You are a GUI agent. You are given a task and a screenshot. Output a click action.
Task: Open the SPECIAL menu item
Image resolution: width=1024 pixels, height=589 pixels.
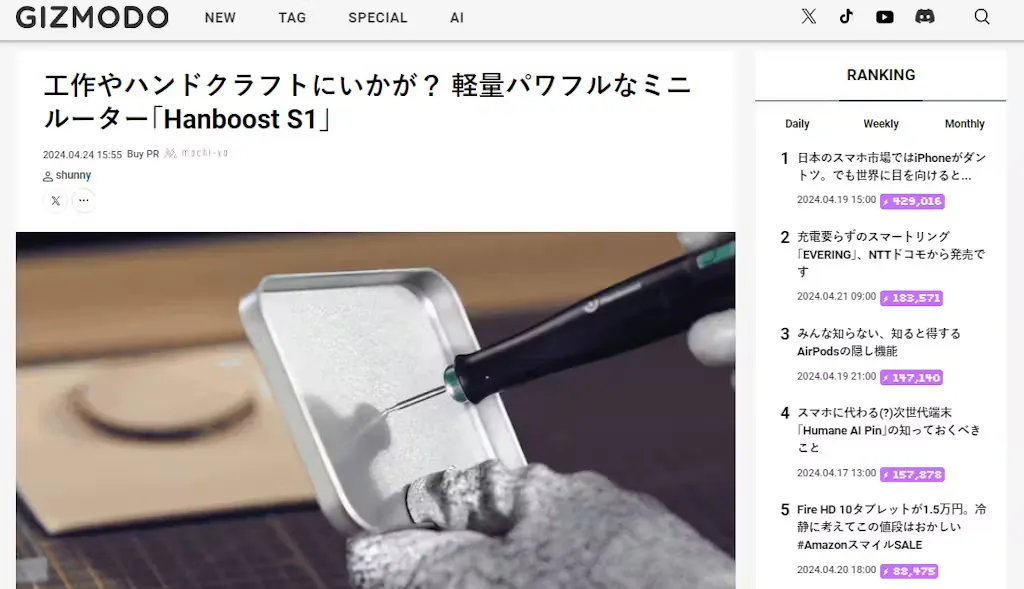(377, 18)
